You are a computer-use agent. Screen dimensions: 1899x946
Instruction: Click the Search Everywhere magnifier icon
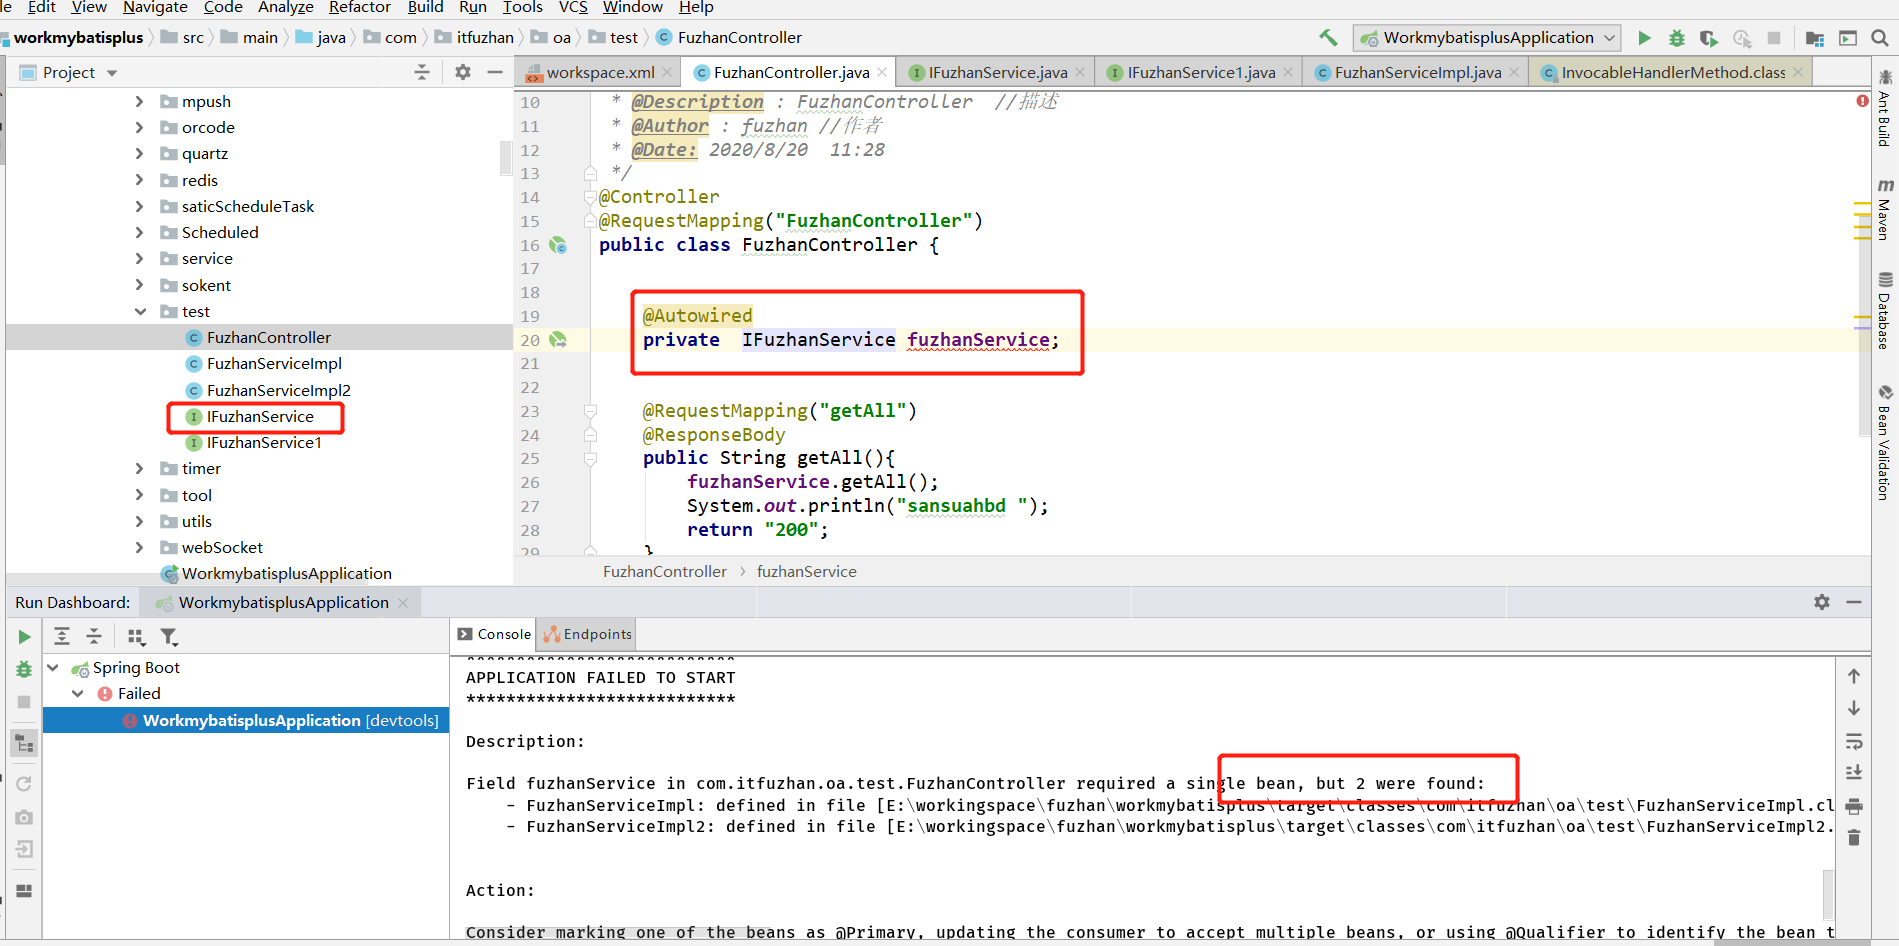(x=1880, y=38)
